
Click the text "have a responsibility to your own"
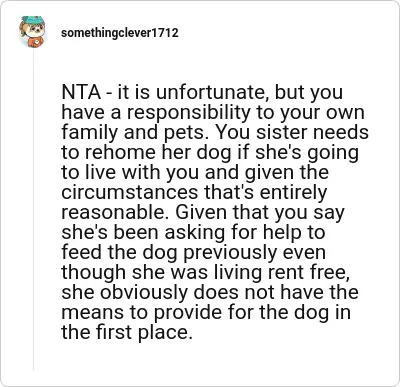(213, 113)
